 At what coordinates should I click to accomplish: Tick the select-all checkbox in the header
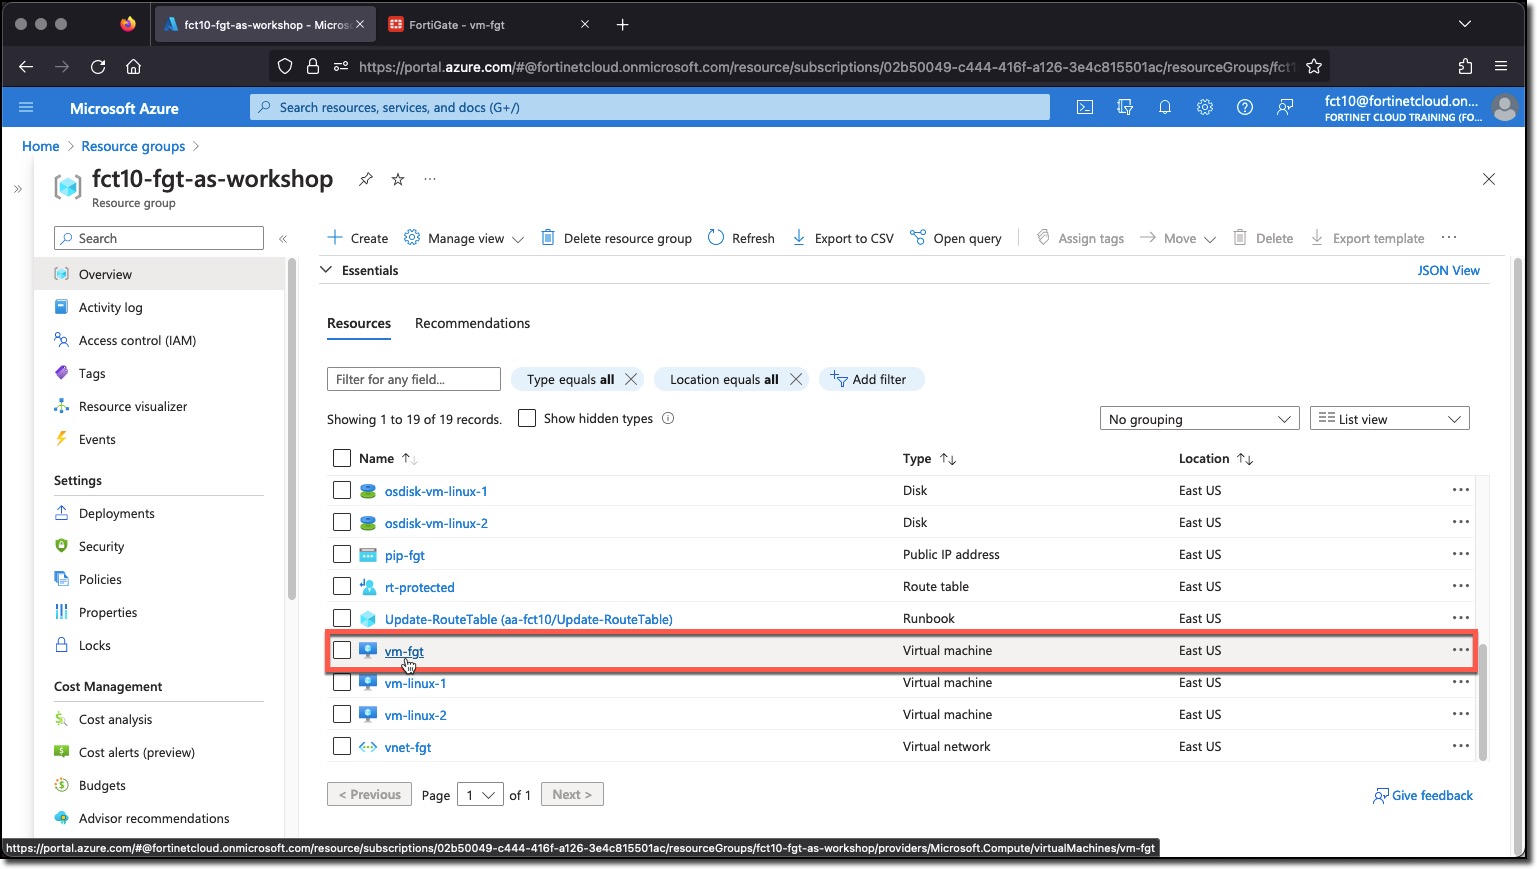coord(342,458)
